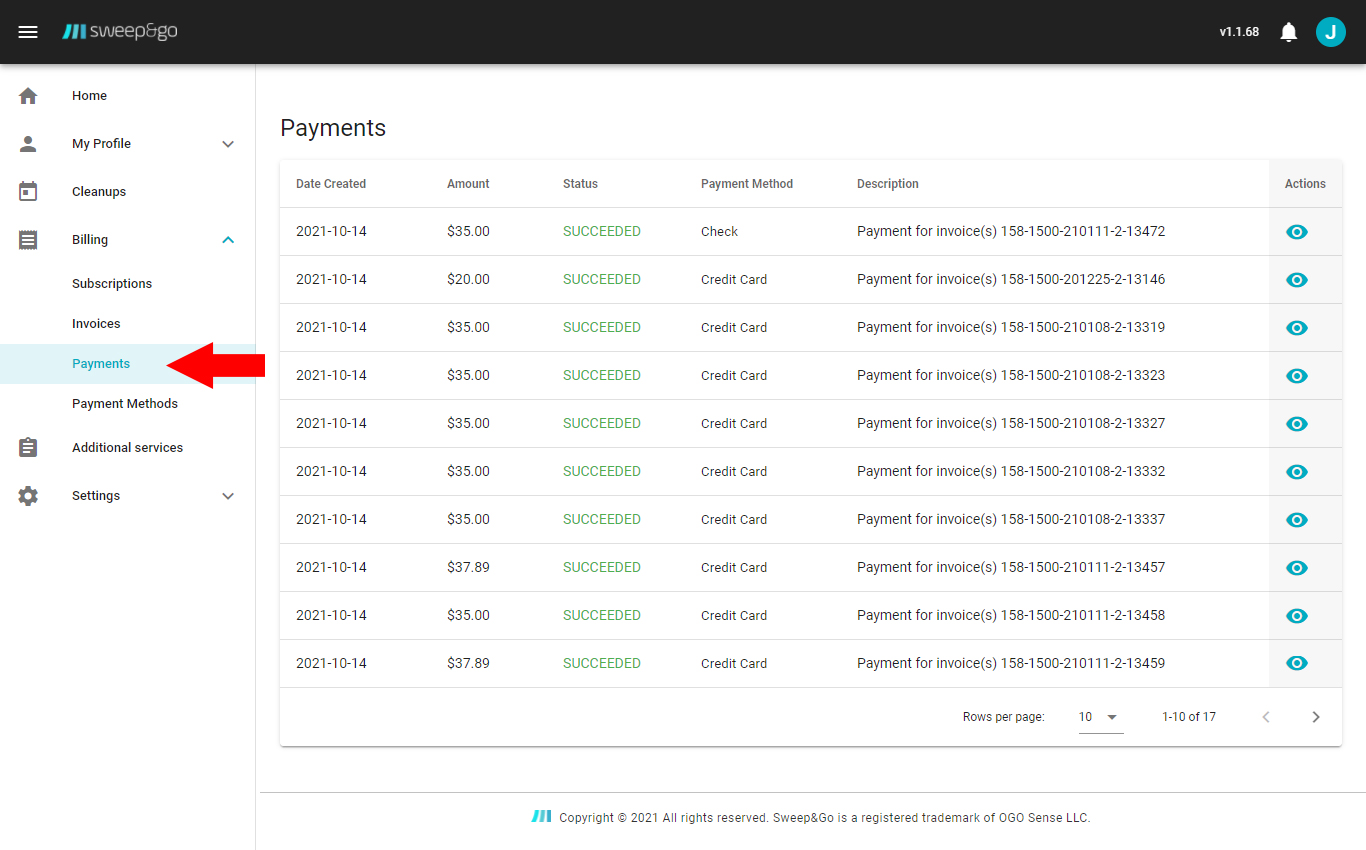
Task: Click the Sweep&Go logo
Action: point(119,31)
